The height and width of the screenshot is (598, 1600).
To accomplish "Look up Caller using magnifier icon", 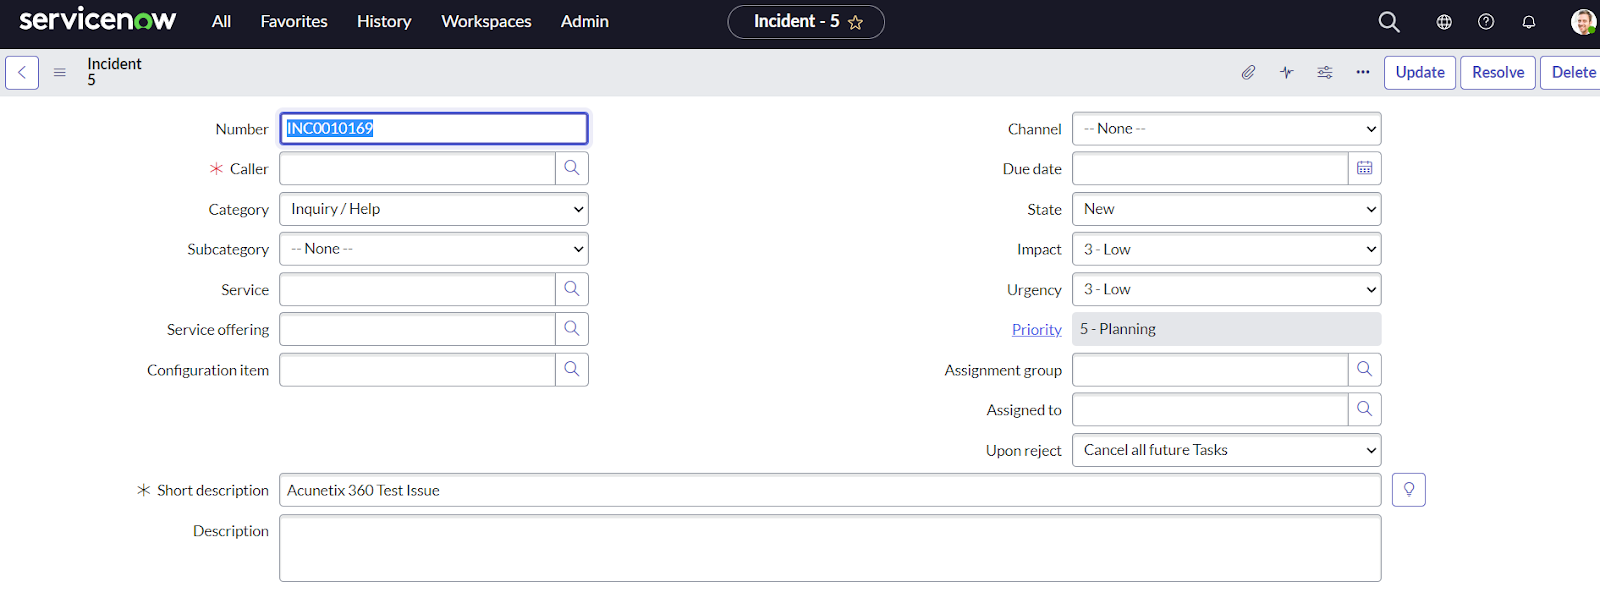I will (572, 168).
